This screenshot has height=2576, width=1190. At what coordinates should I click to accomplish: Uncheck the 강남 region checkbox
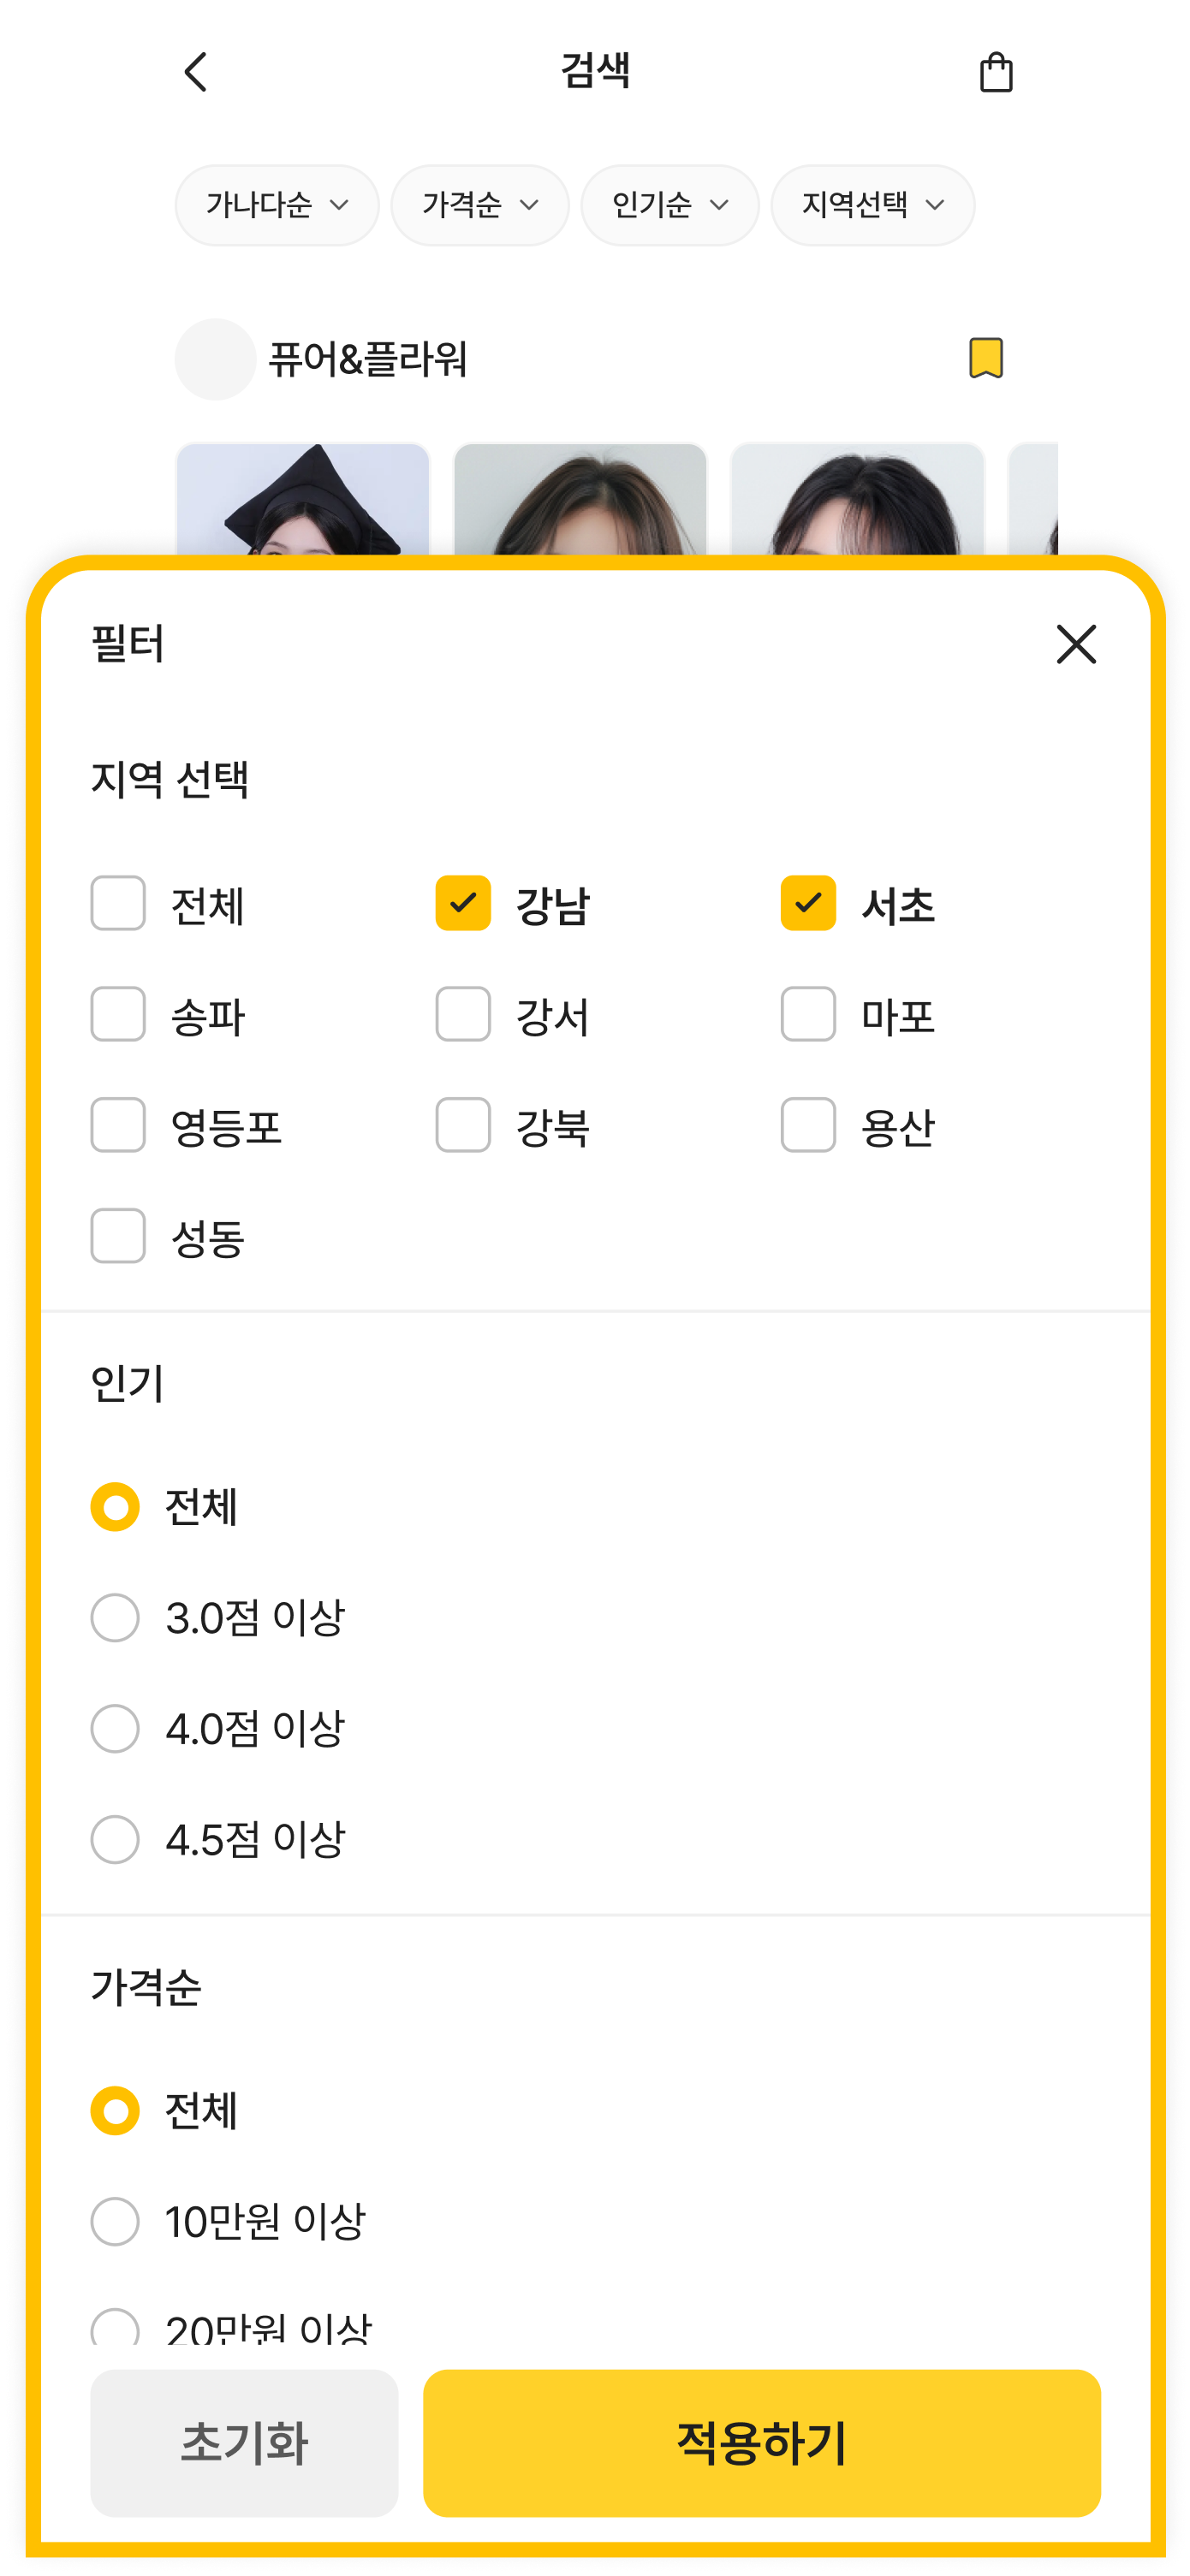[x=463, y=903]
